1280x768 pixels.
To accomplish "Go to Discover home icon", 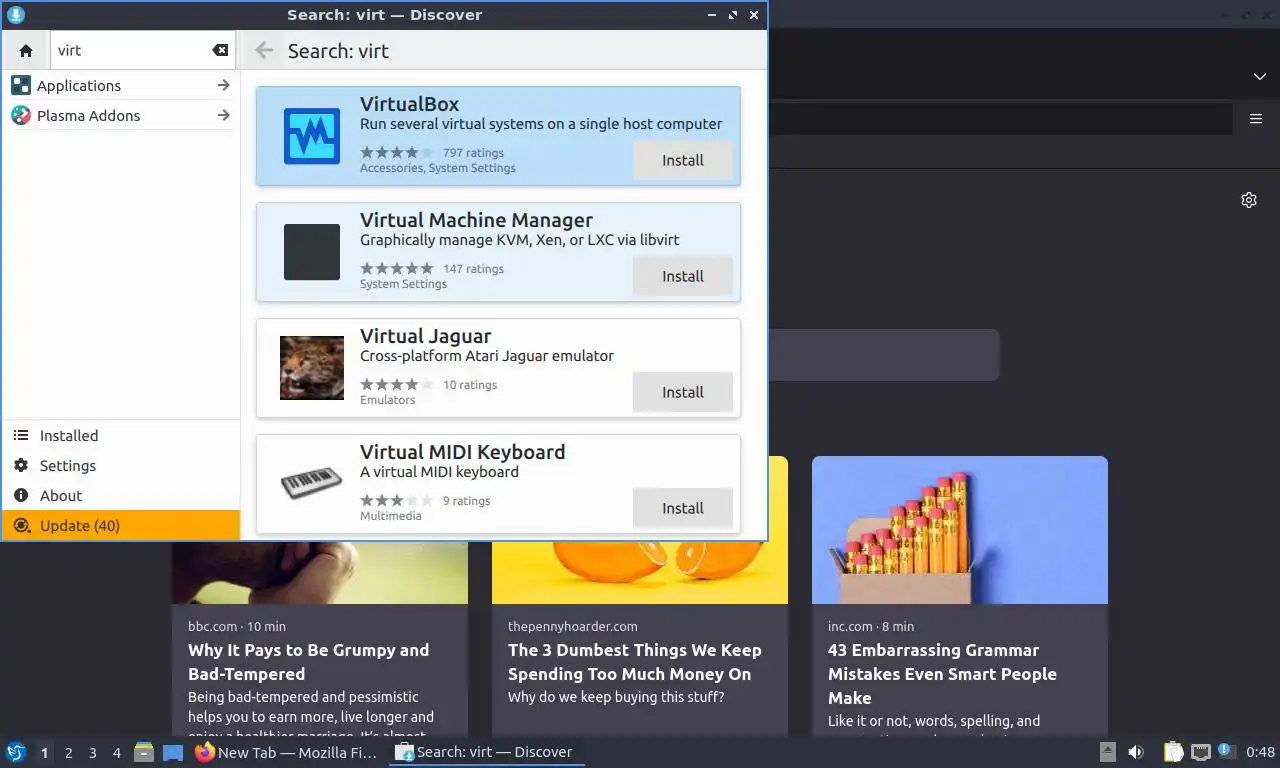I will [x=26, y=50].
